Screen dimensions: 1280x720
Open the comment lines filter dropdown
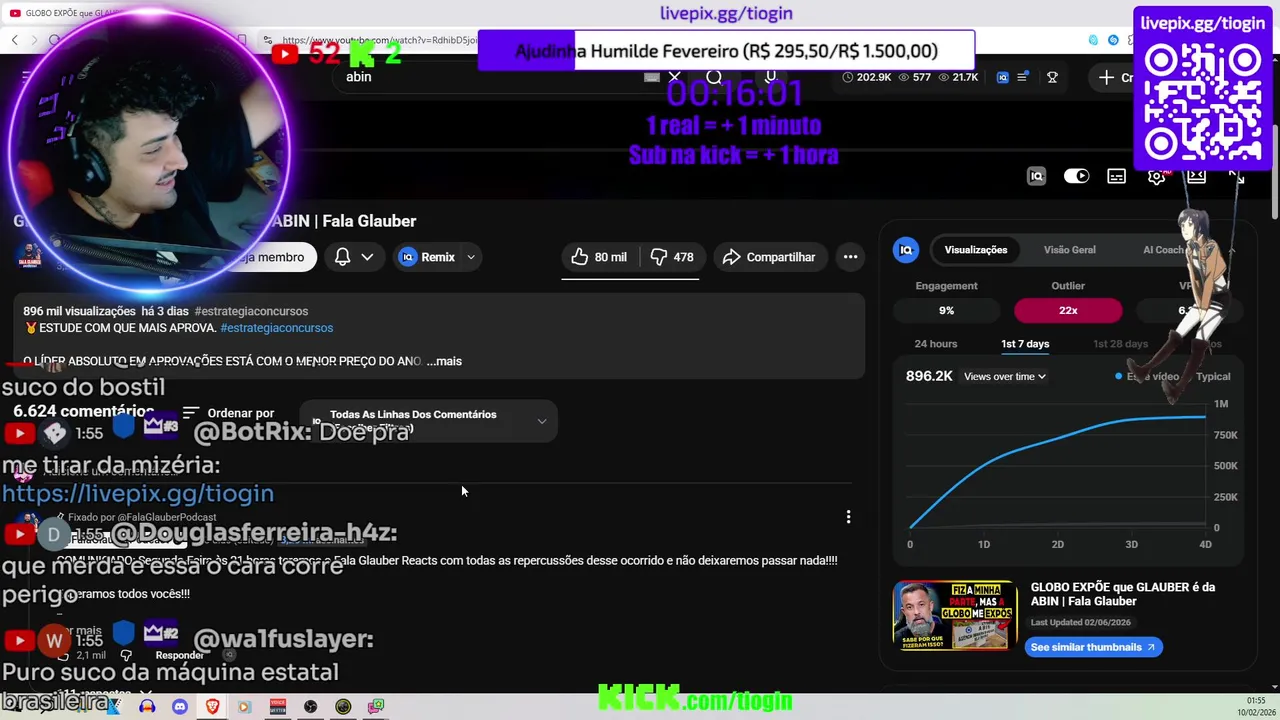pyautogui.click(x=428, y=421)
